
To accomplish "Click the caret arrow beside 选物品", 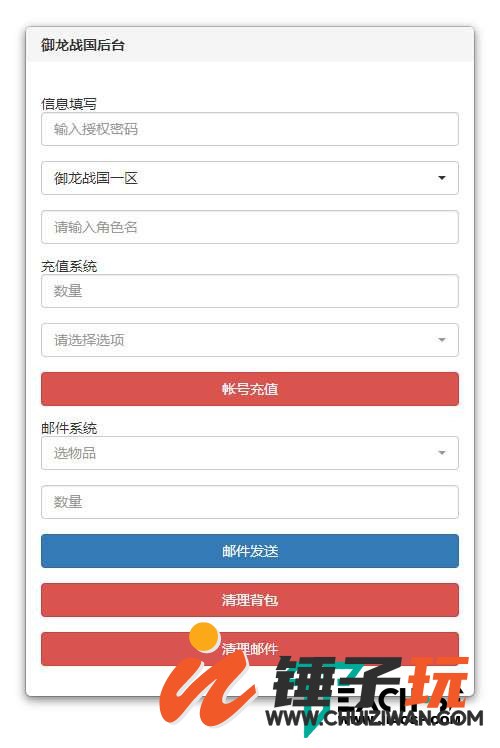I will coord(442,453).
